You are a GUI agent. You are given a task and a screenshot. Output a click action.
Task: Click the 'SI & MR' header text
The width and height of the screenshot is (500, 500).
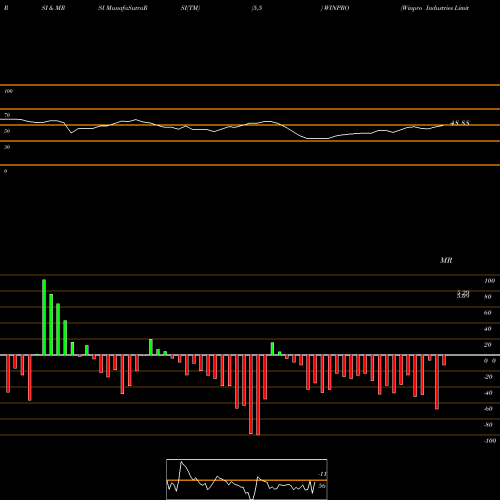click(x=53, y=8)
